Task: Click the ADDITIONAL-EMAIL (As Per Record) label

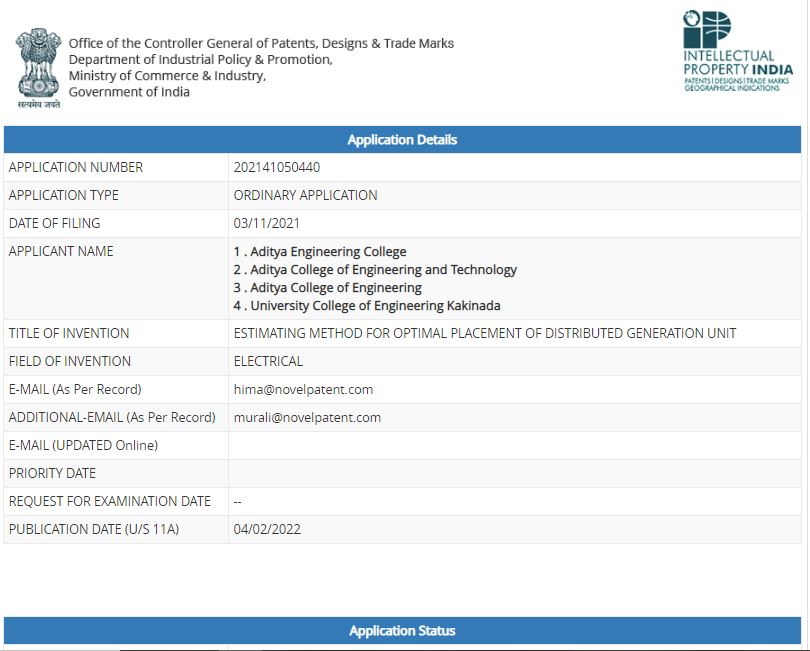Action: [112, 417]
